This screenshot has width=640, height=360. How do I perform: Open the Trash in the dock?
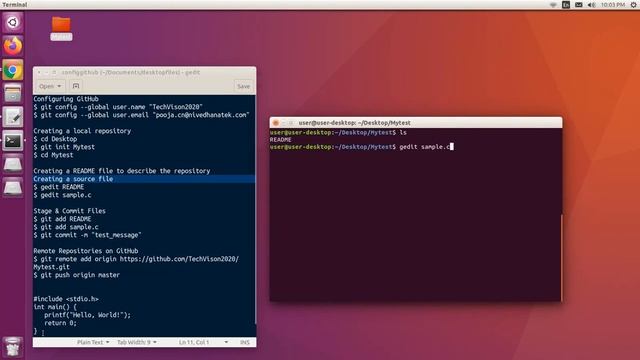tap(13, 347)
